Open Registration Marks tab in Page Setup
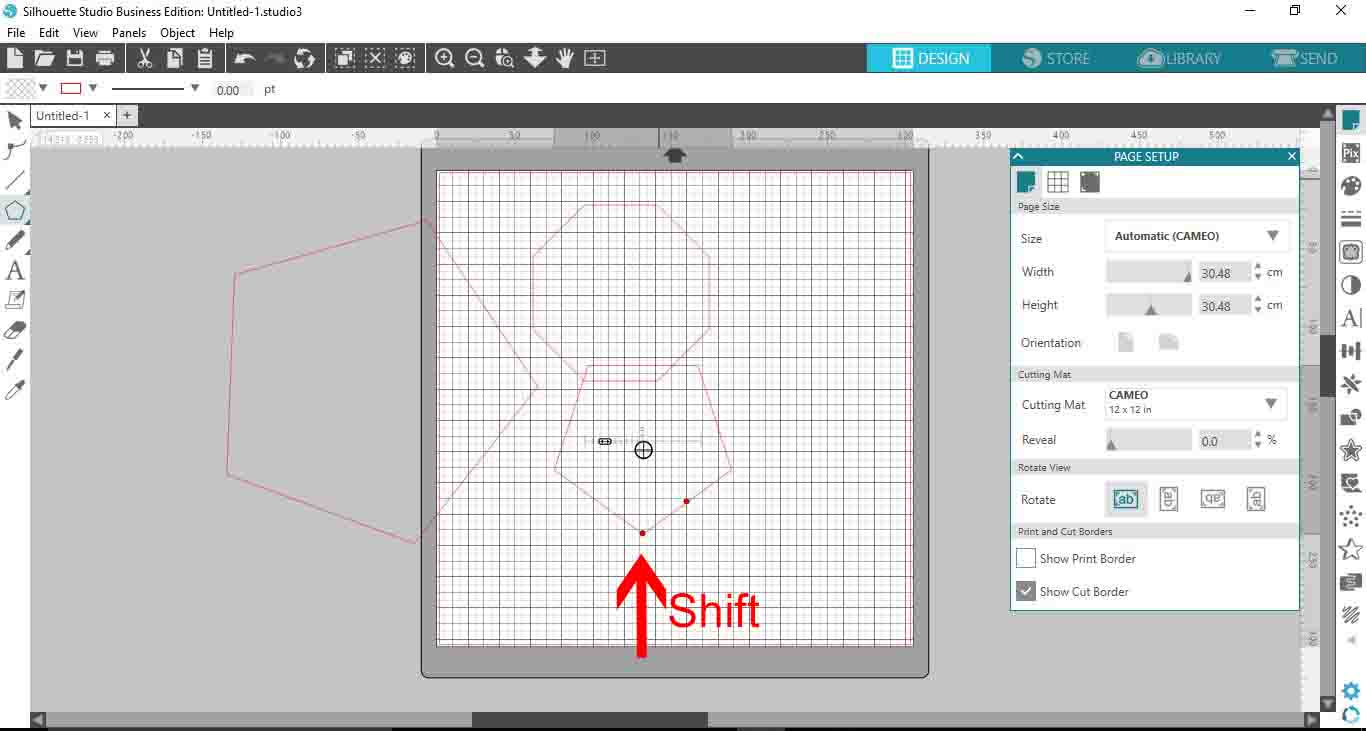This screenshot has height=731, width=1366. pos(1090,182)
